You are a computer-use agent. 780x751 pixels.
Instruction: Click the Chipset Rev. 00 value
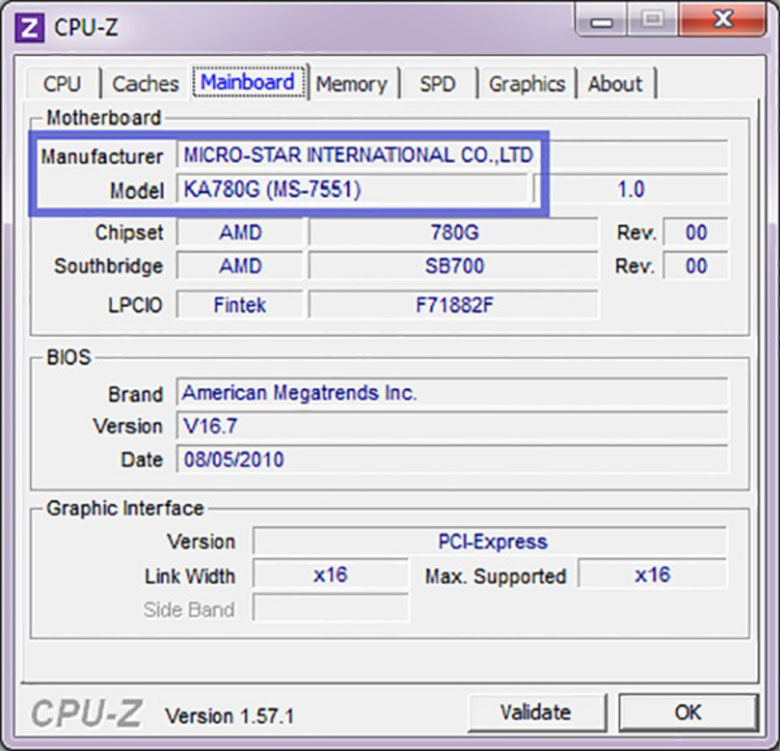coord(695,232)
